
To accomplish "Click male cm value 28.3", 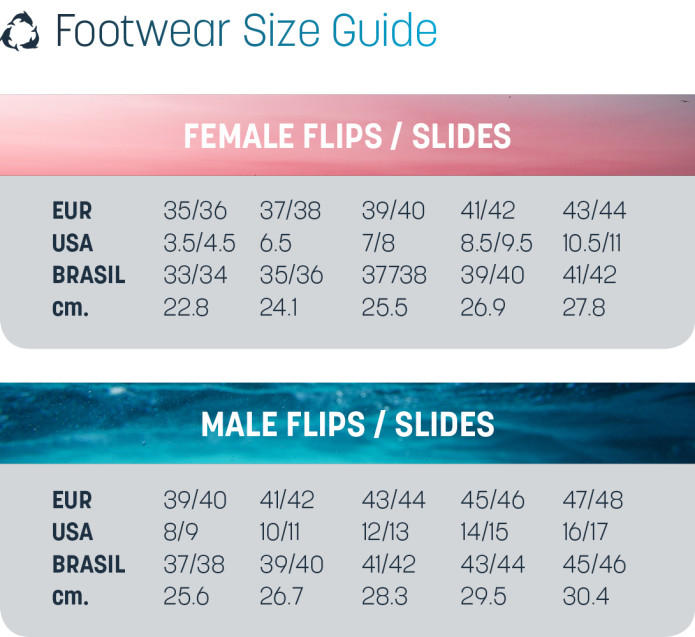I will pyautogui.click(x=384, y=597).
